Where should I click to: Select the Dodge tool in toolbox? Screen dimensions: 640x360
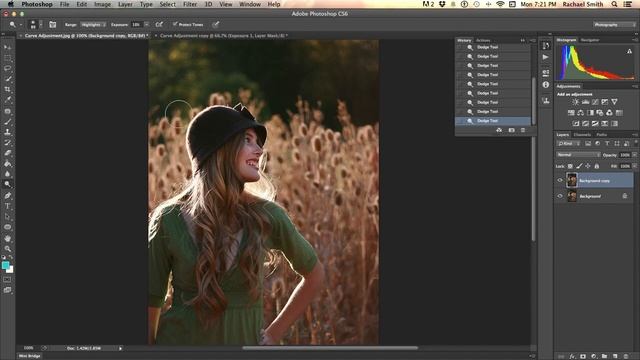pos(7,184)
